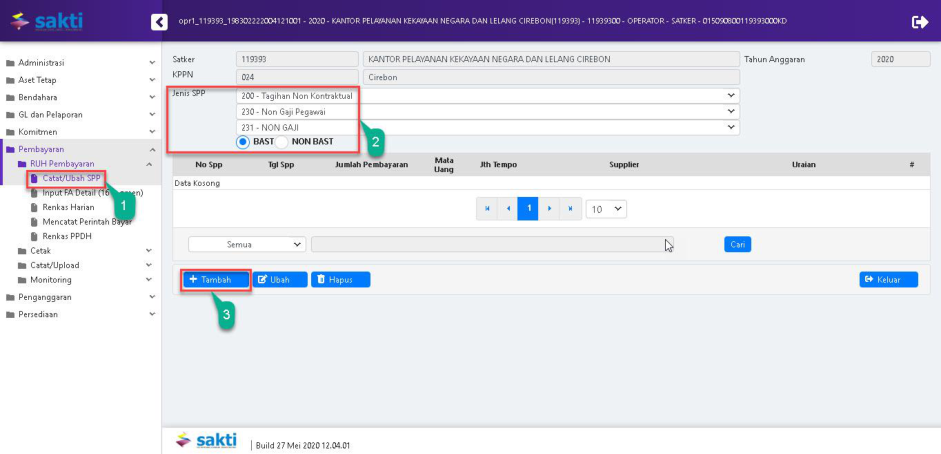Screen dimensions: 941x454
Task: Open Catat/Ubah SPP menu item
Action: coord(70,178)
